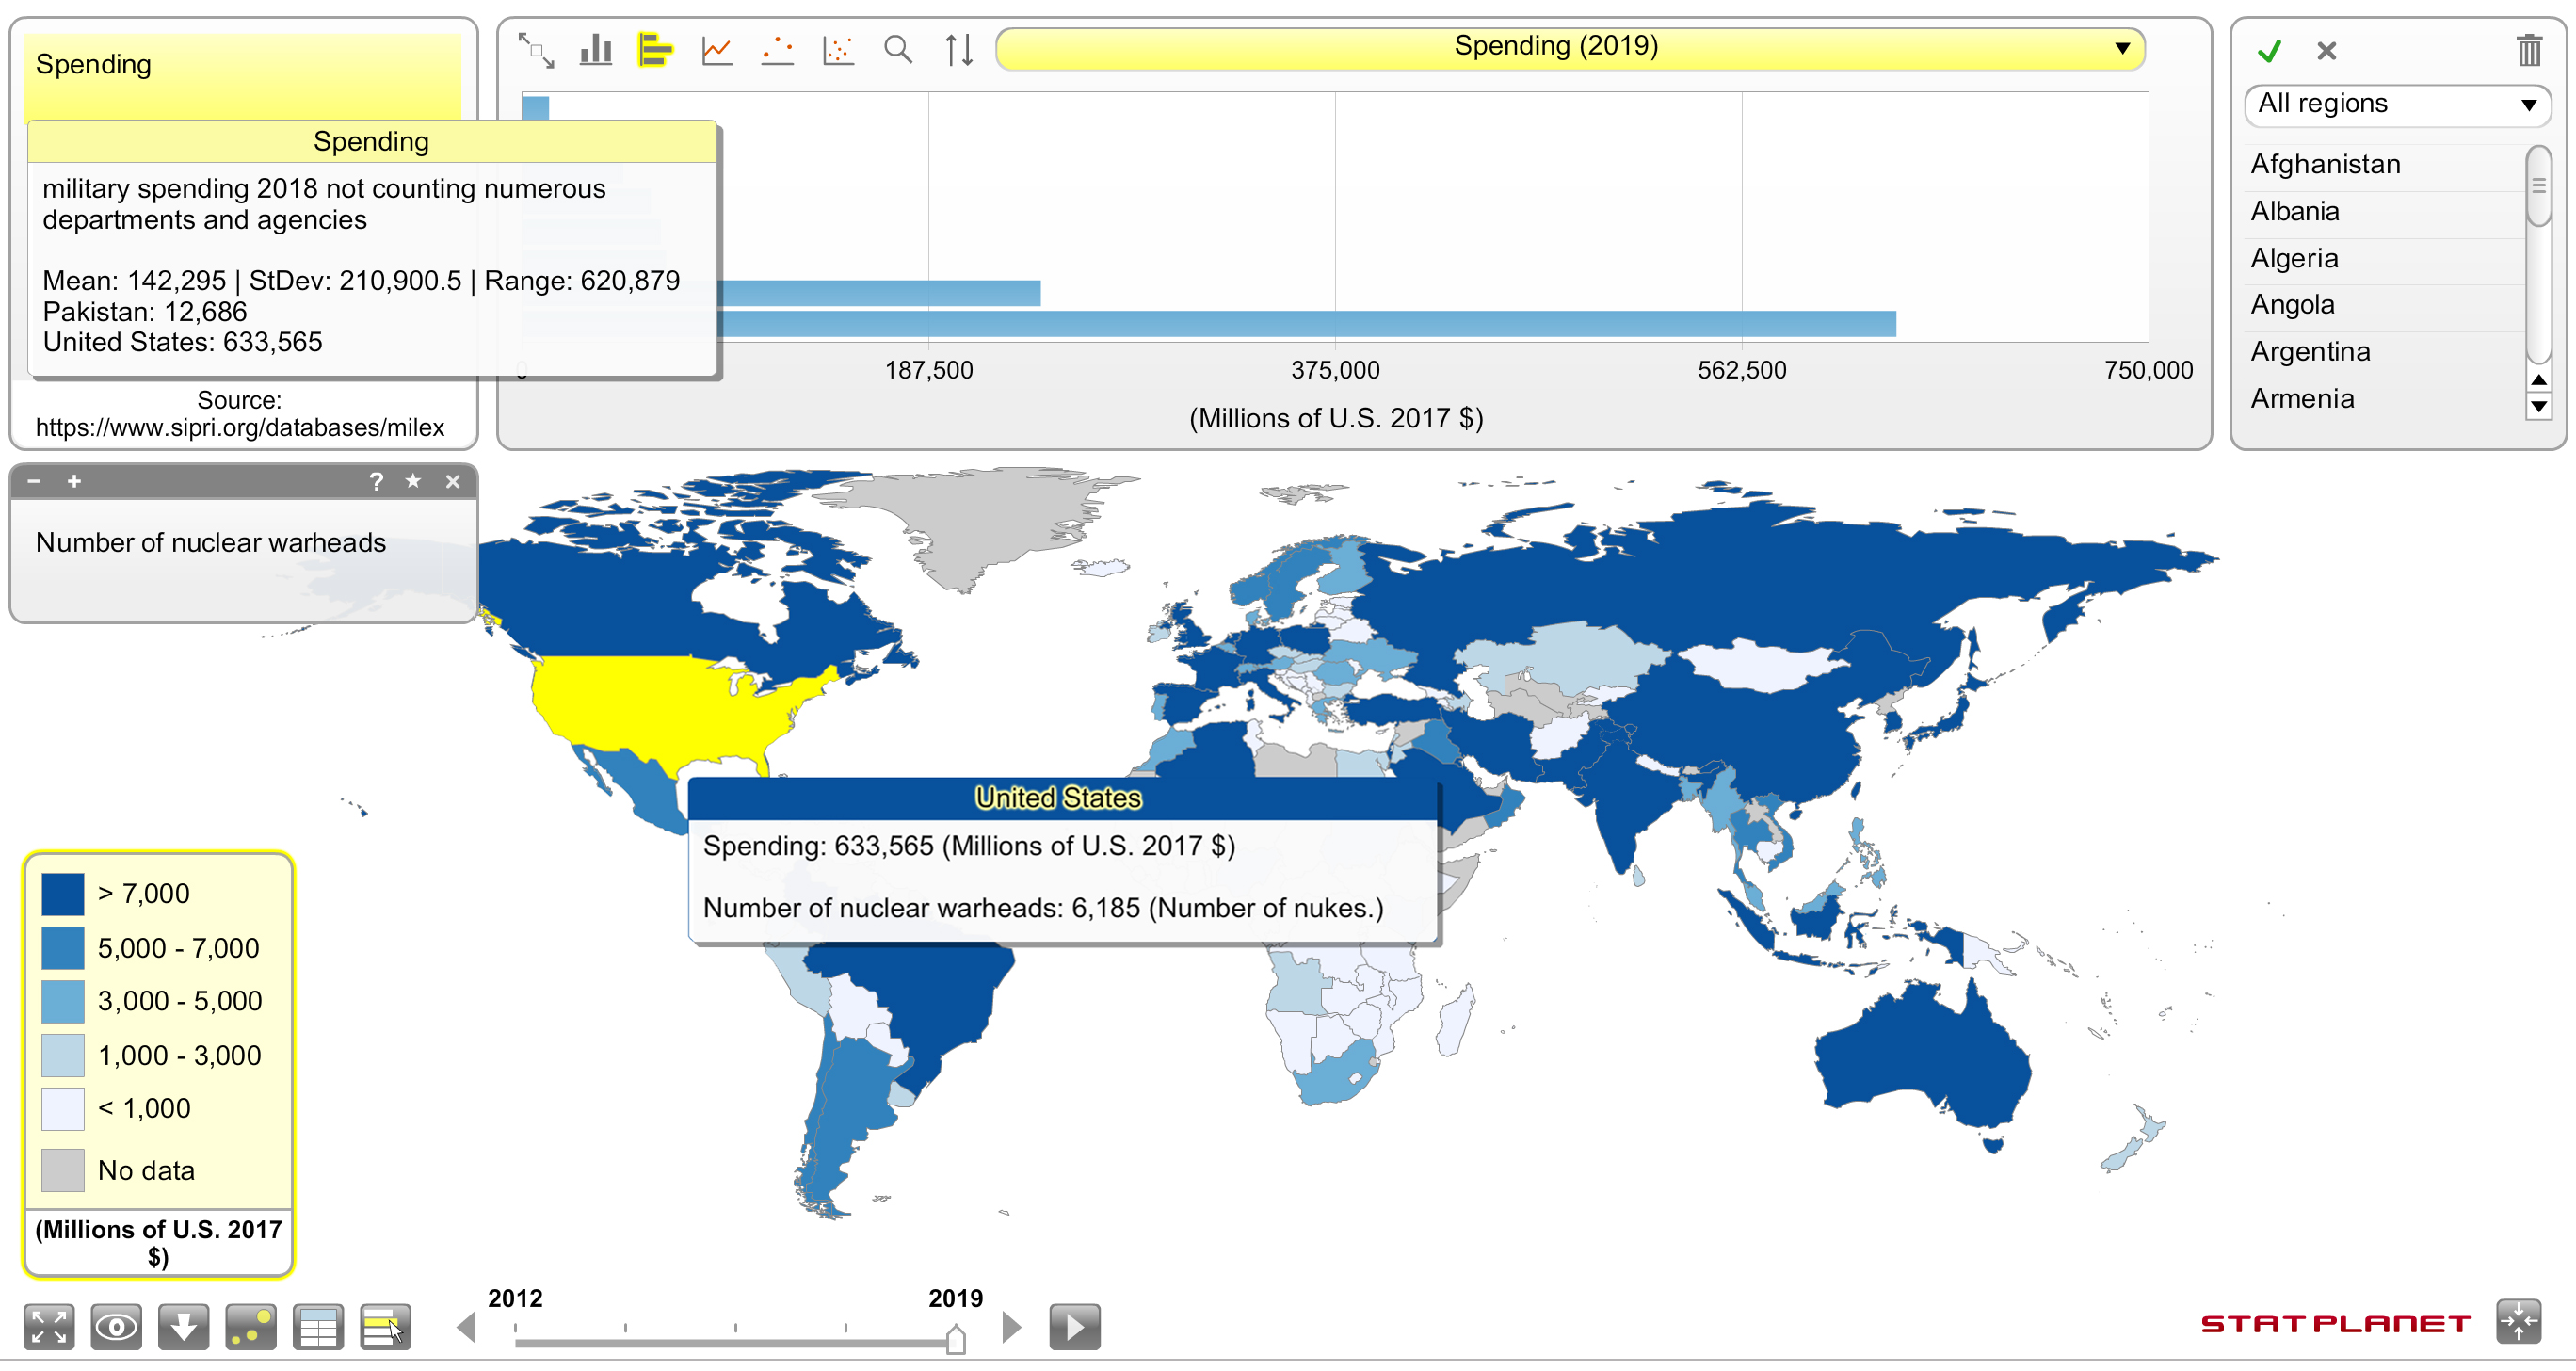
Task: Click the delete selection trash icon
Action: pos(2528,50)
